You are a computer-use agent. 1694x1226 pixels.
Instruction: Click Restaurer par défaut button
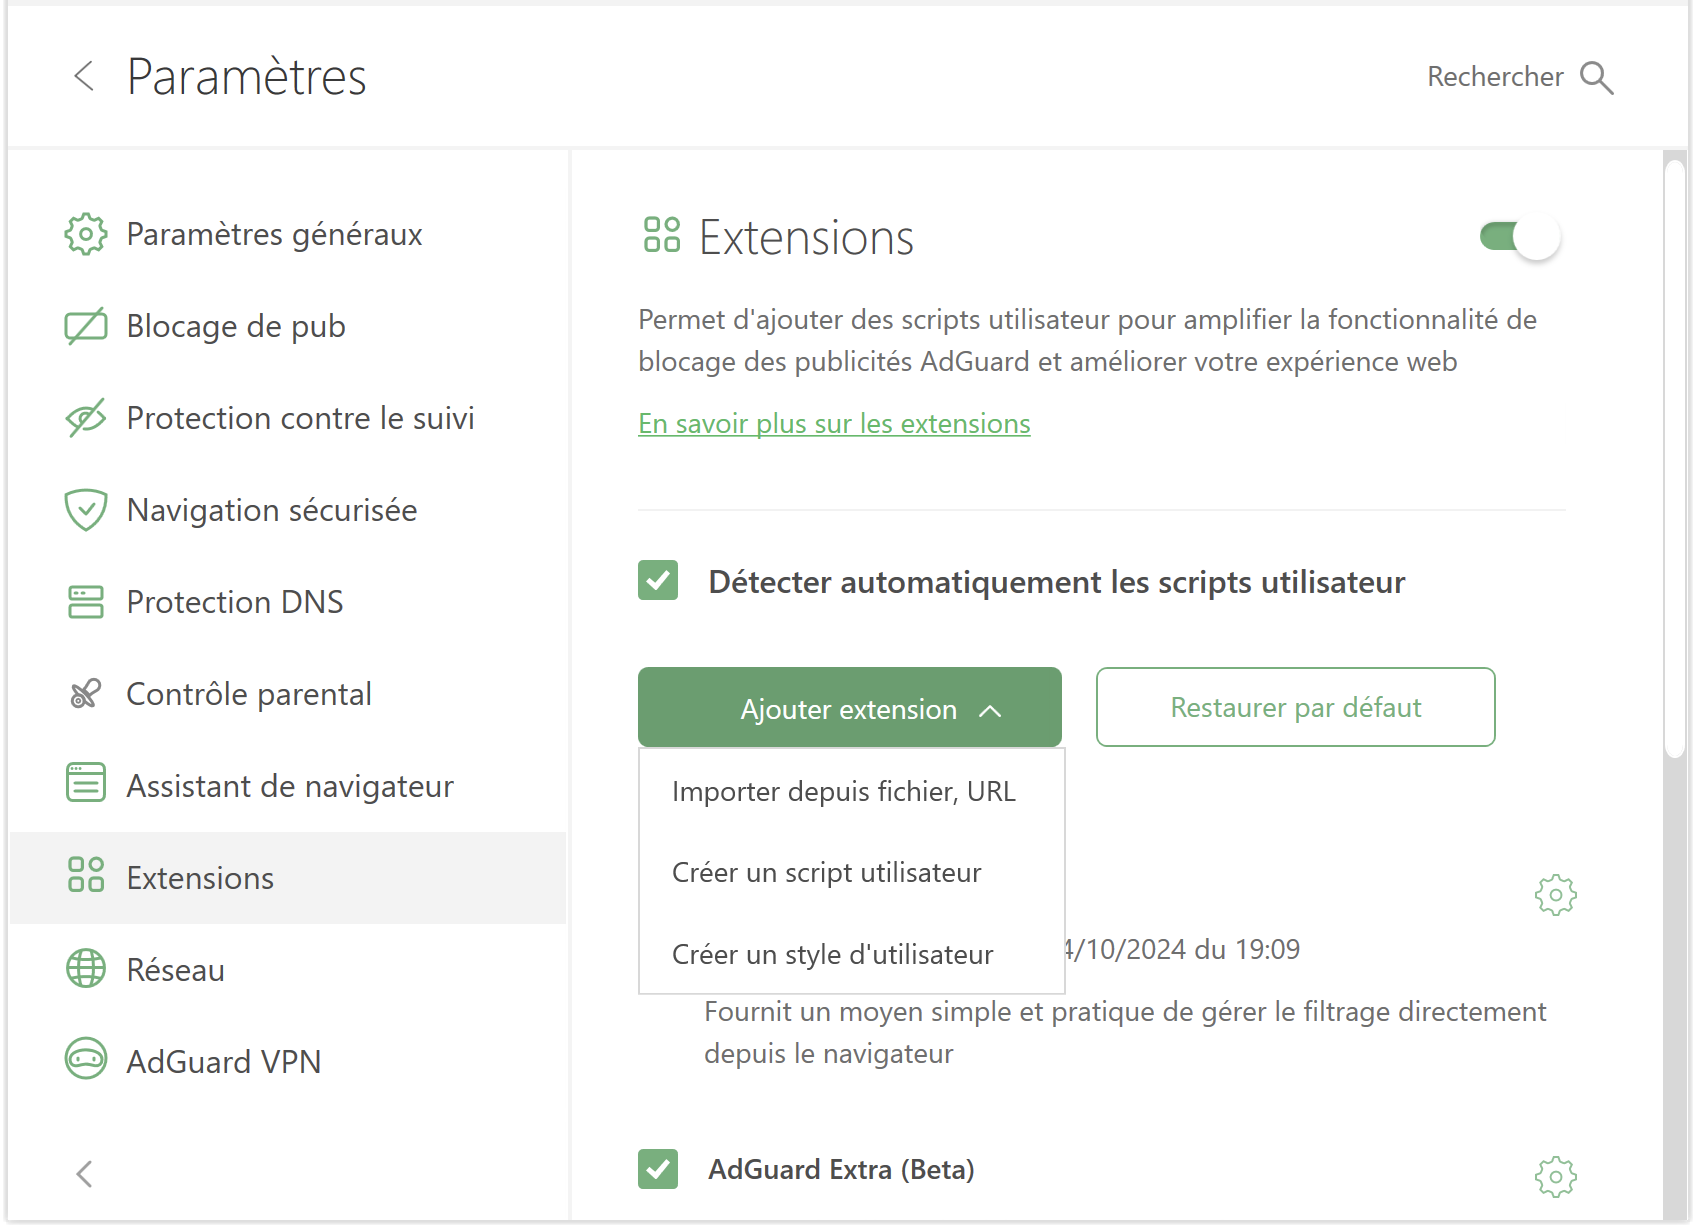[x=1296, y=707]
